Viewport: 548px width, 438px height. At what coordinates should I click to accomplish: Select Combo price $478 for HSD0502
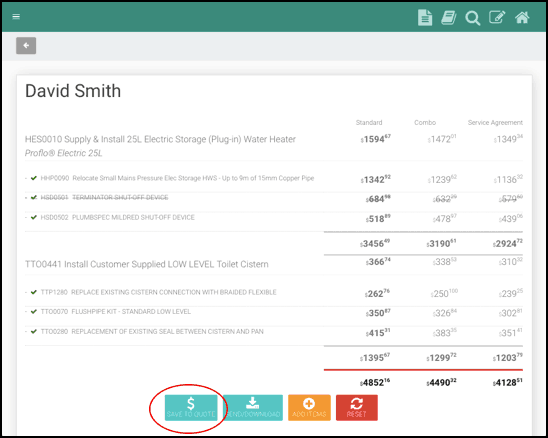445,218
